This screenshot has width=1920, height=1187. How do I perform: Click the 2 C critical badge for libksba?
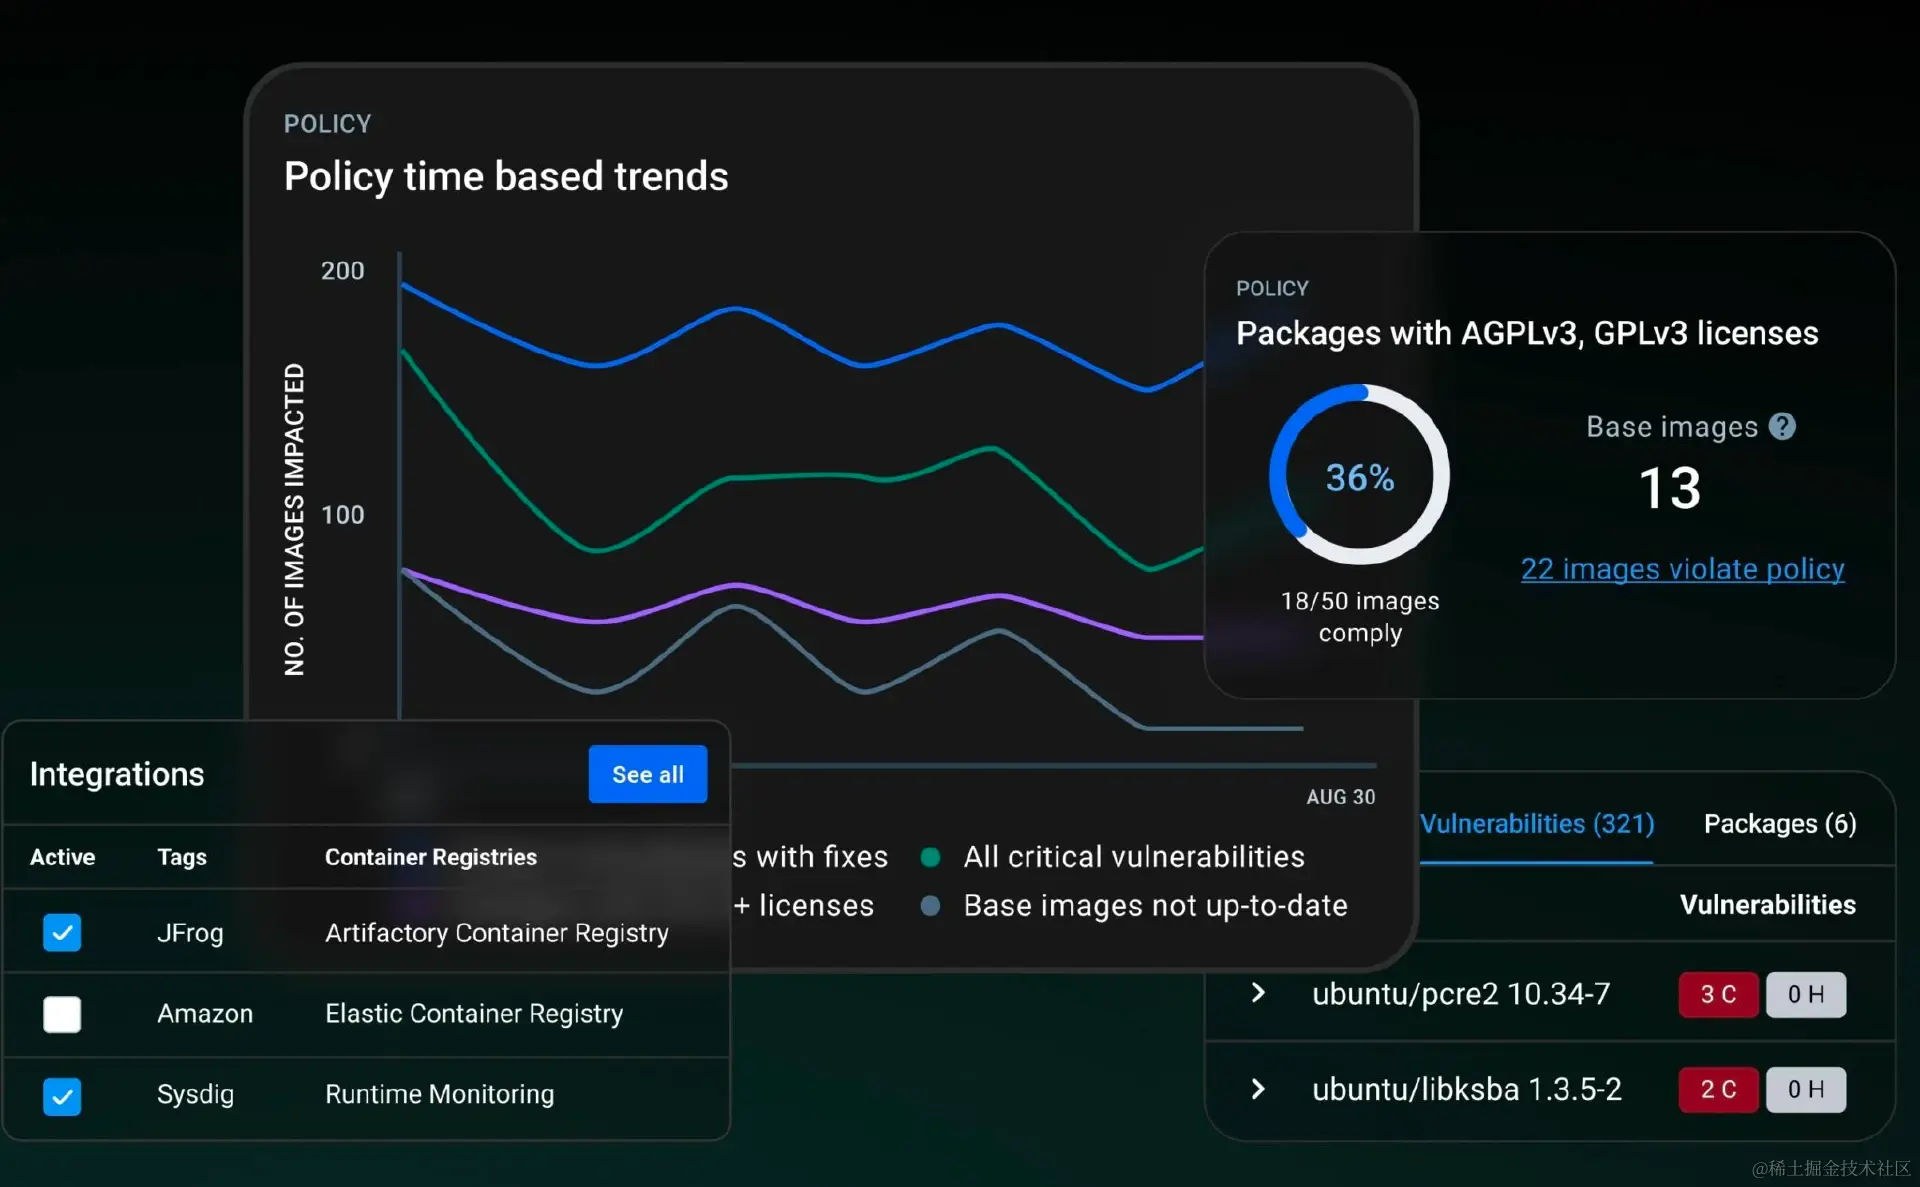click(x=1718, y=1089)
